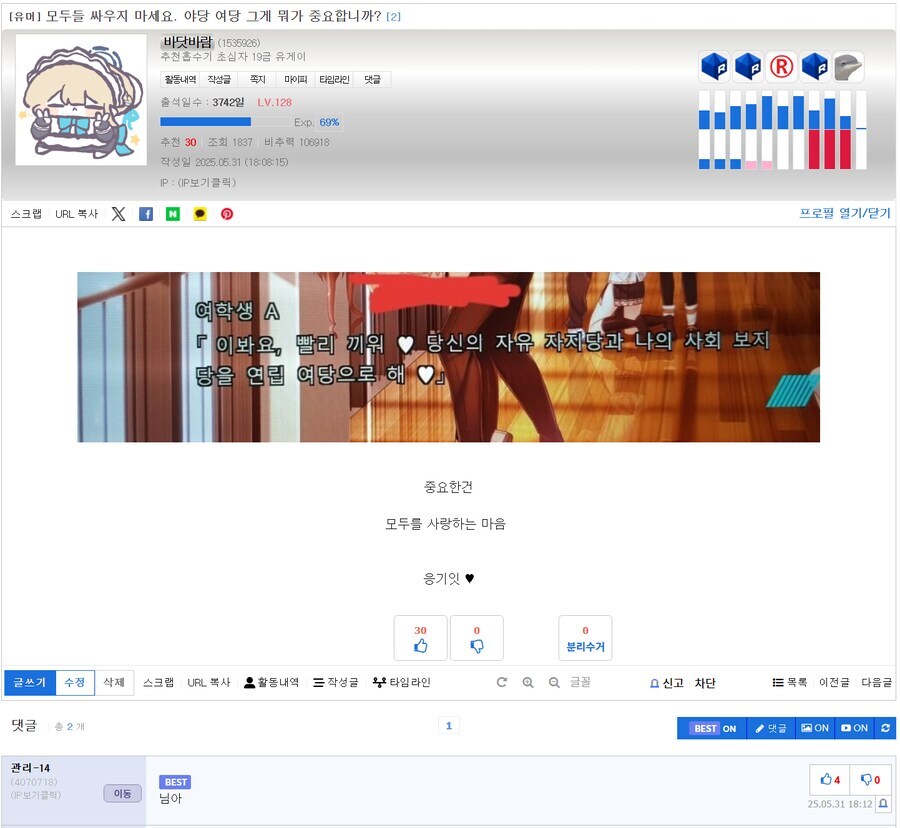
Task: Share post on X (Twitter) icon
Action: tap(118, 214)
